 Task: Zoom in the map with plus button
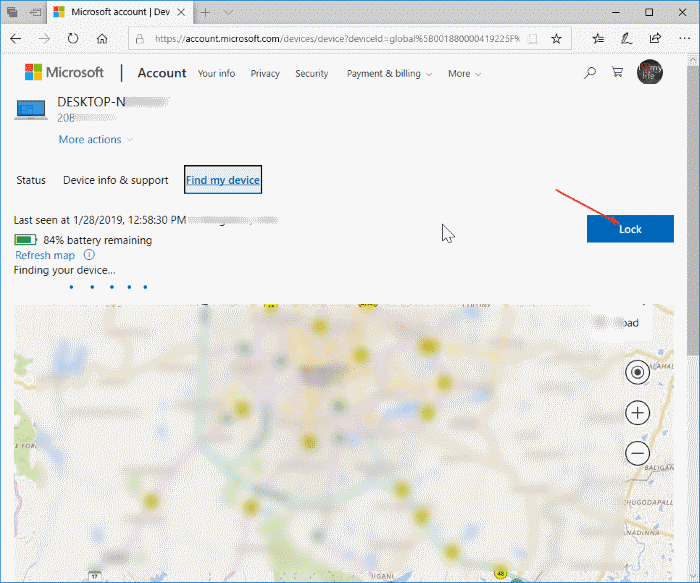click(x=638, y=413)
